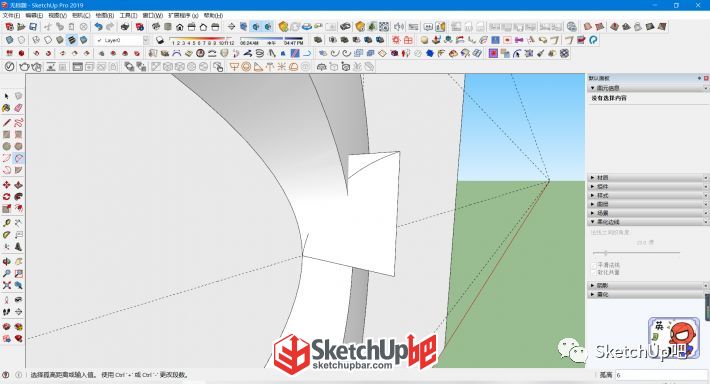
Task: Select the arrow Select tool
Action: point(6,96)
